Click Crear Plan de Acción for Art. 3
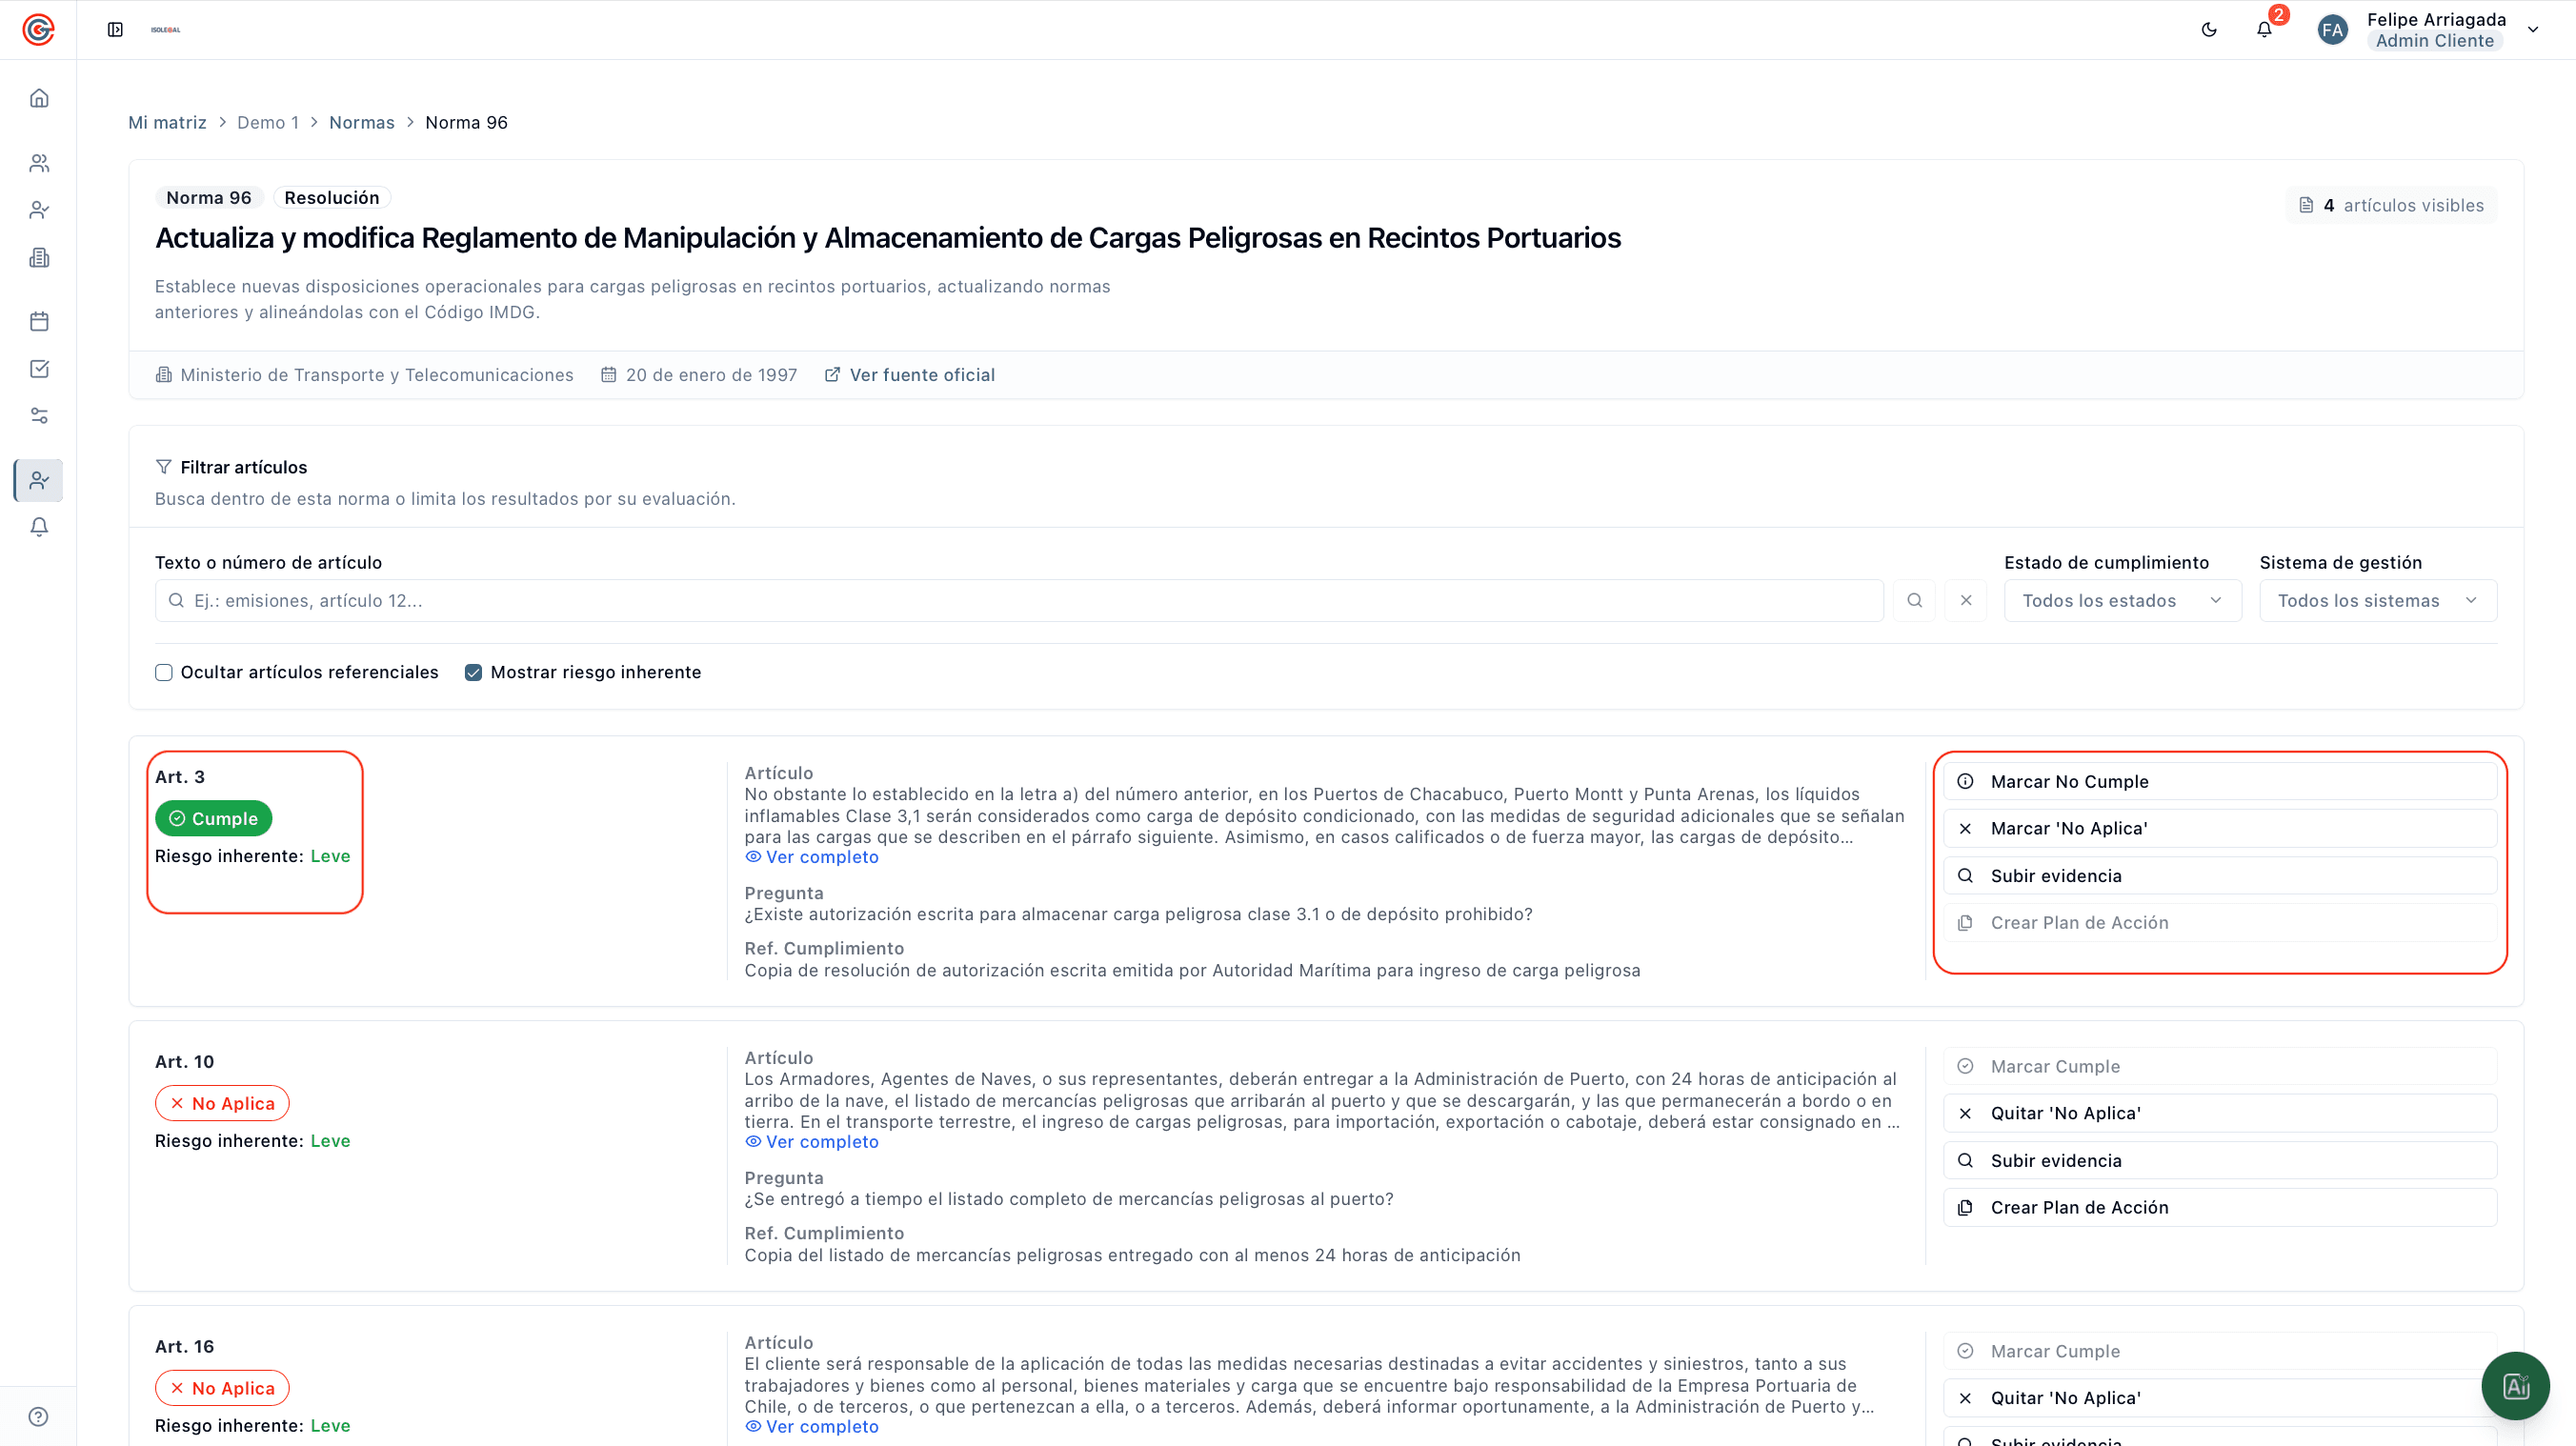 [x=2220, y=922]
